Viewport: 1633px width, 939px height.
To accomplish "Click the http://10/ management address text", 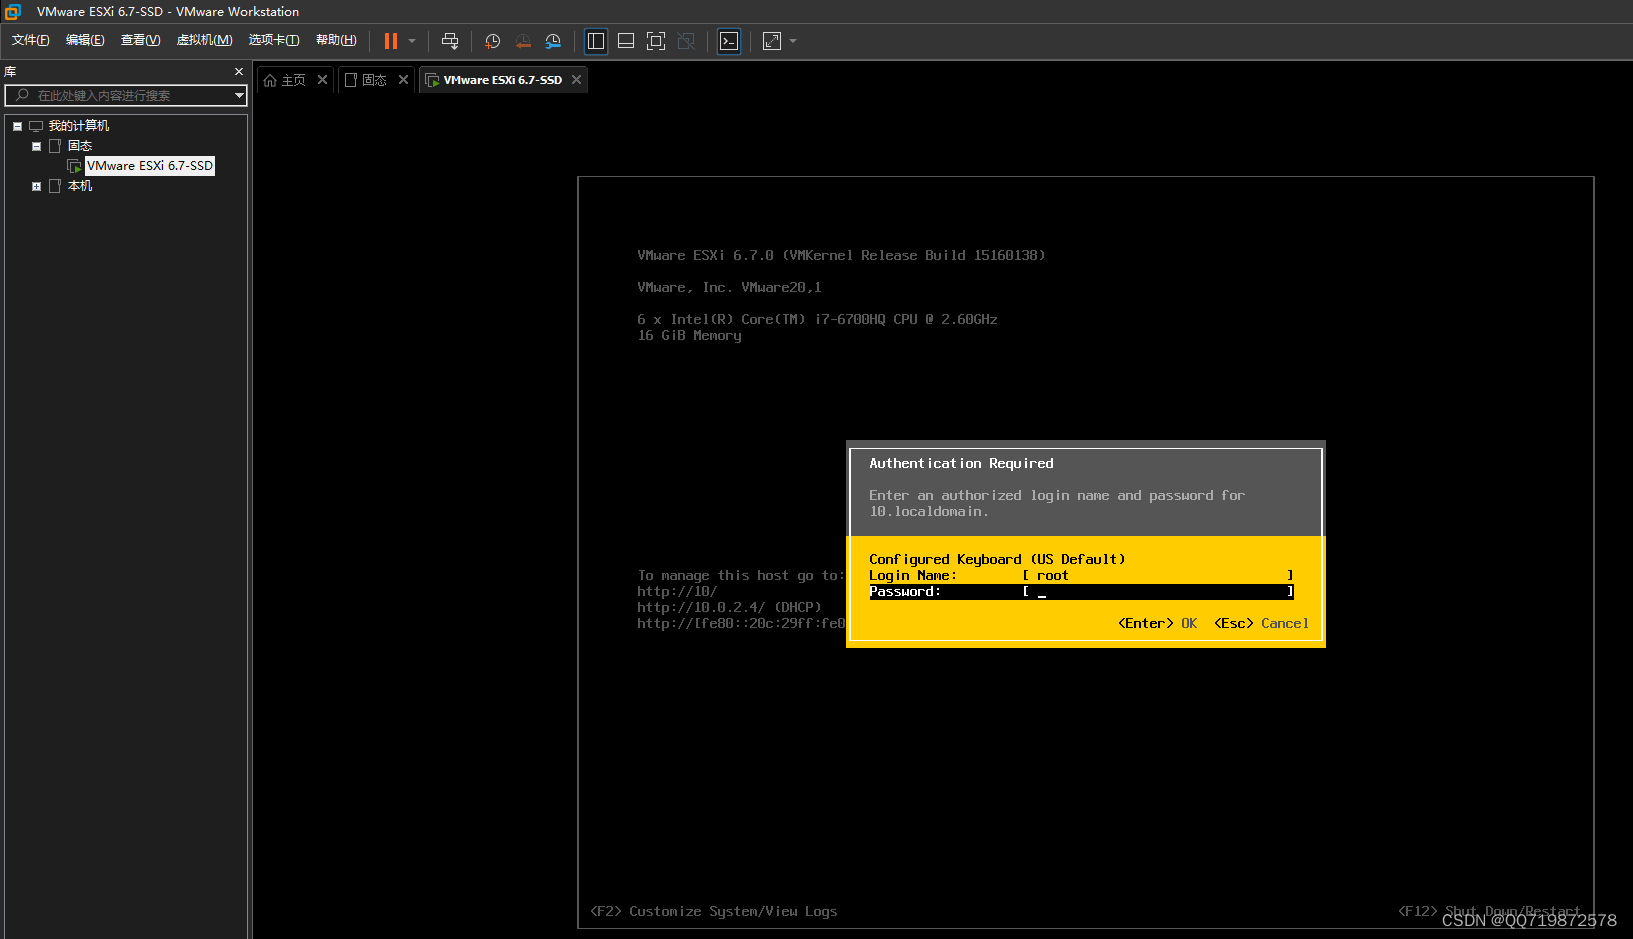I will [677, 591].
